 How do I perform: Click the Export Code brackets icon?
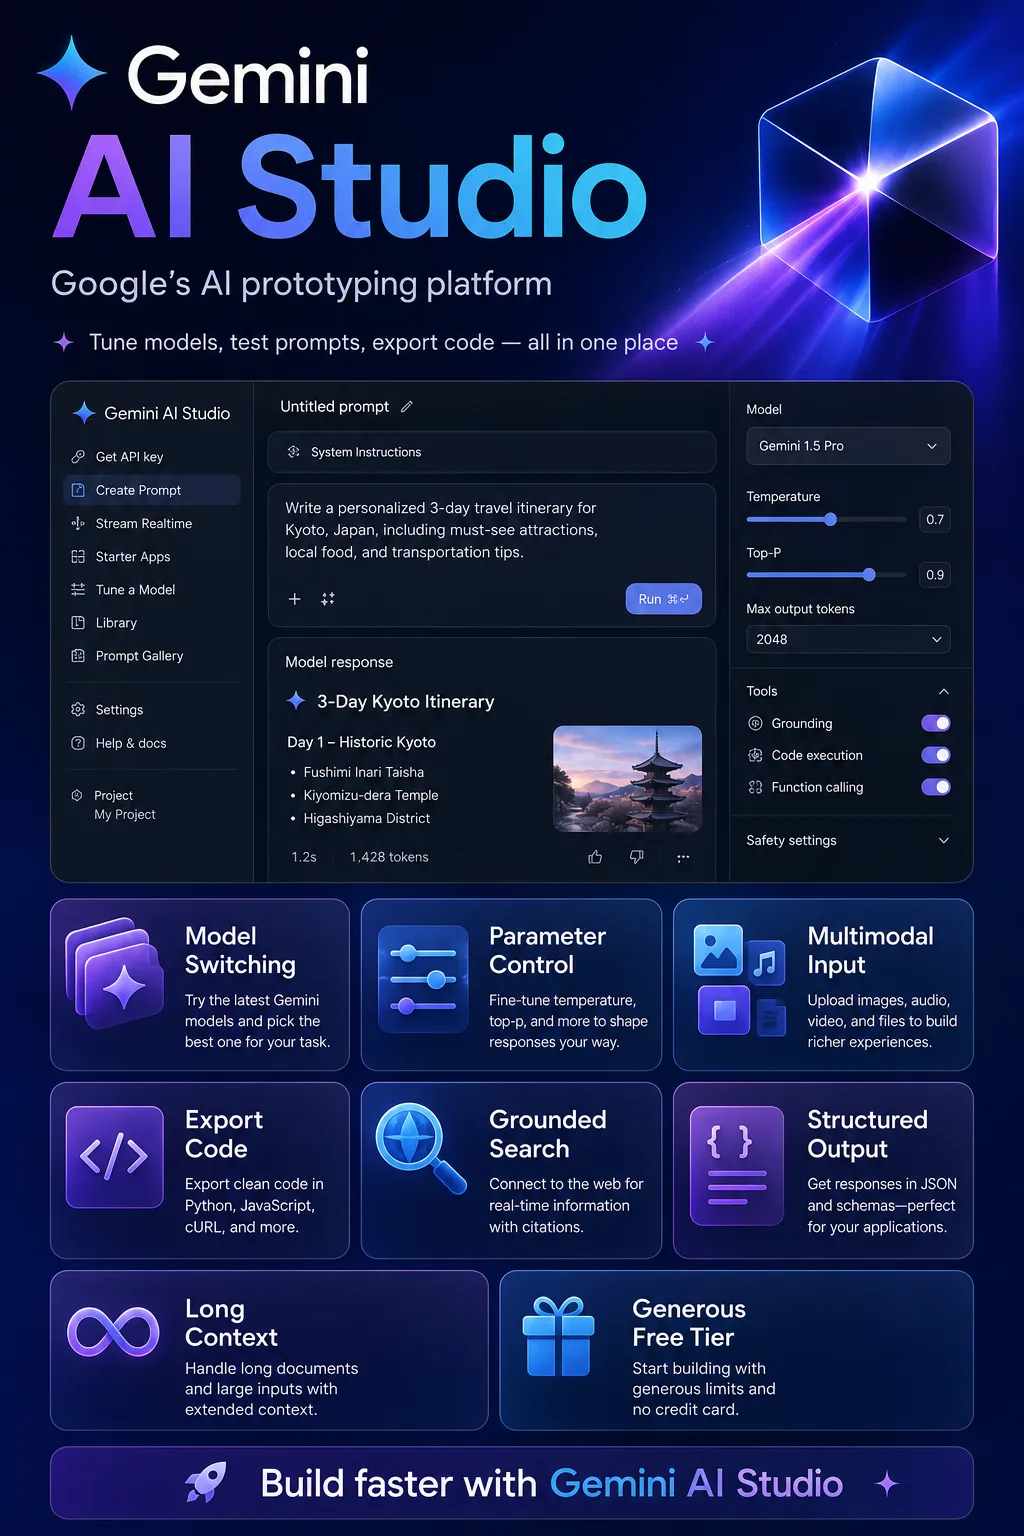pyautogui.click(x=114, y=1157)
